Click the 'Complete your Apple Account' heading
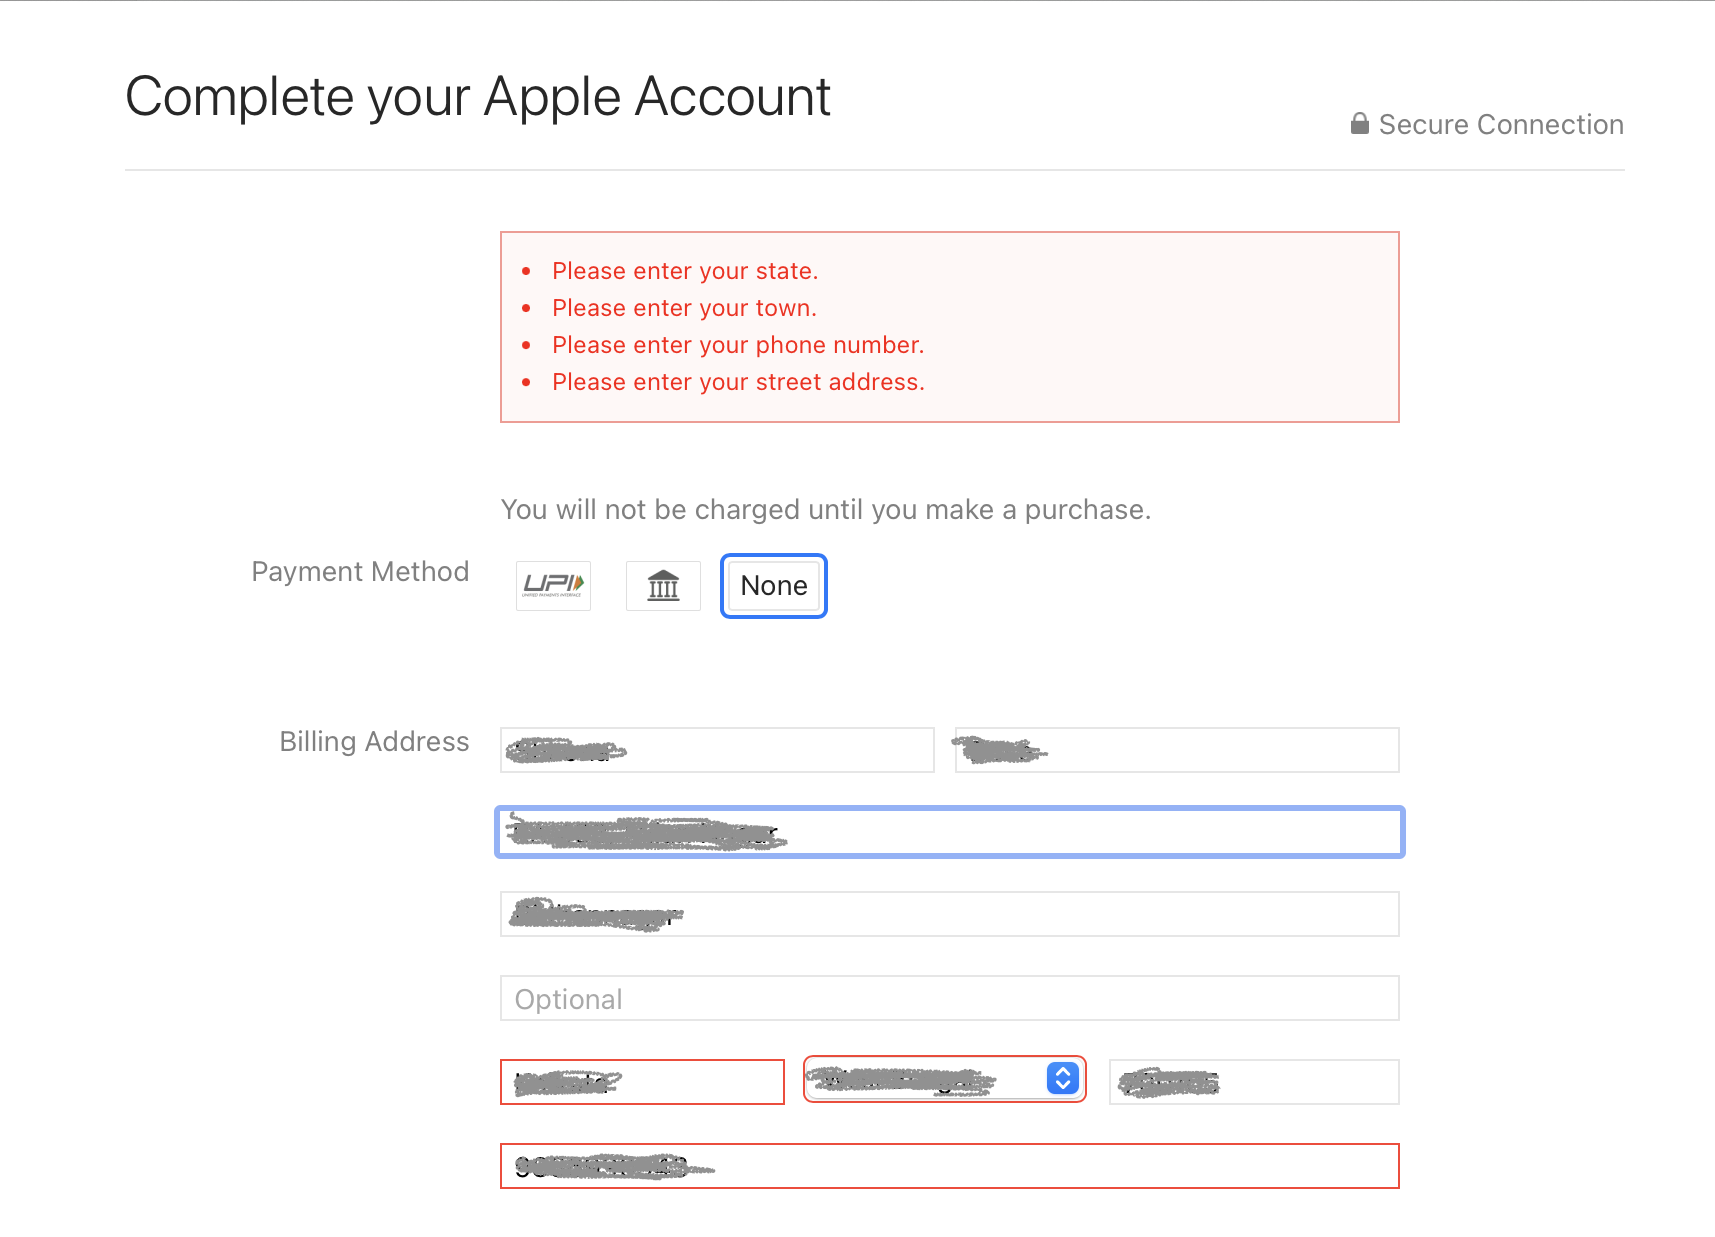Screen dimensions: 1715x1237 tap(478, 97)
